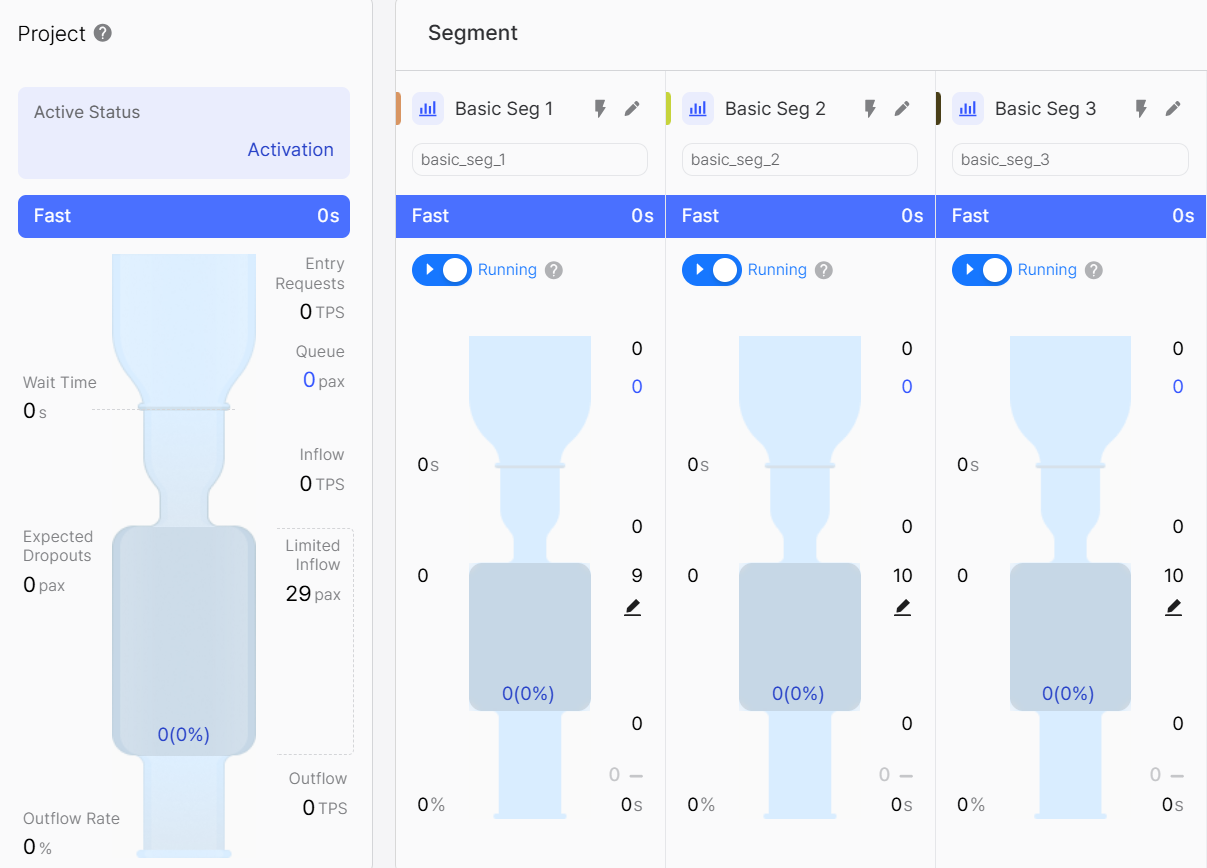Edit Basic Seg 3 name with pencil icon
The width and height of the screenshot is (1207, 868).
[1173, 109]
